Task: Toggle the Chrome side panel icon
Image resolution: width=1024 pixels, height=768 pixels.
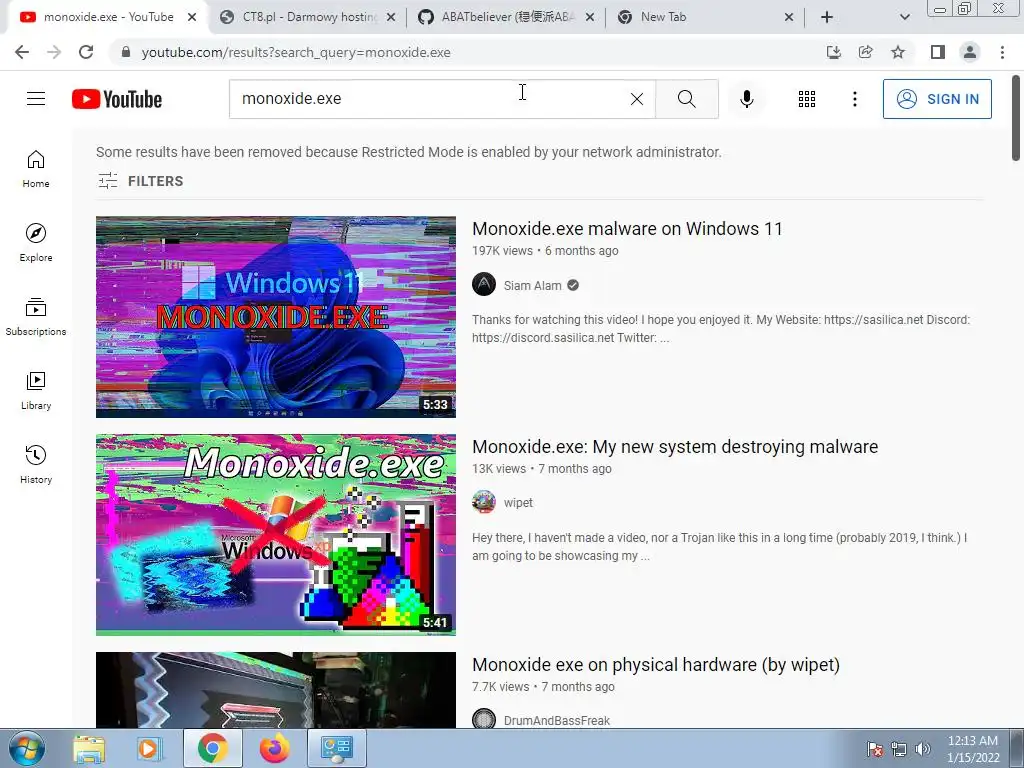Action: pos(938,52)
